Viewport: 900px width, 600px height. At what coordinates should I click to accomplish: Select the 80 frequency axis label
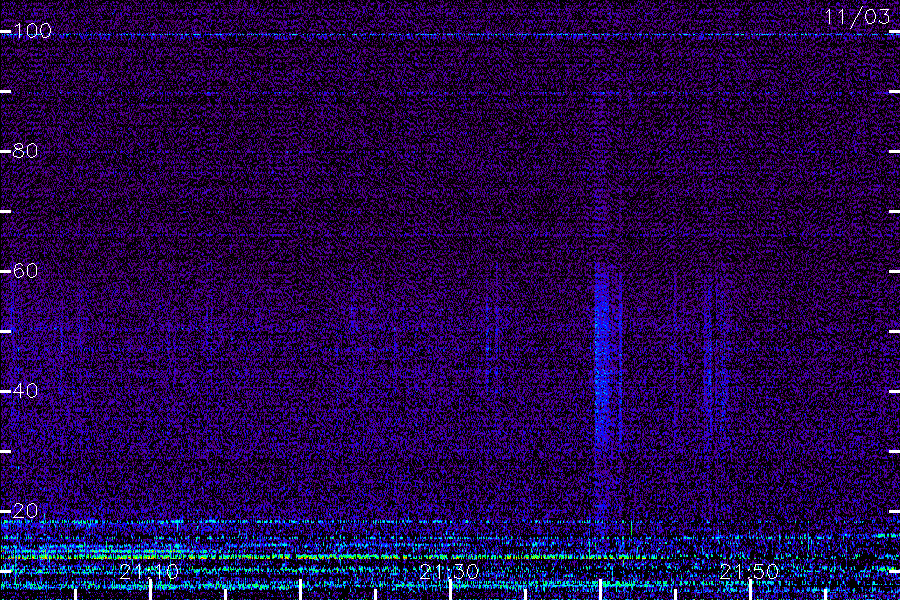click(25, 151)
